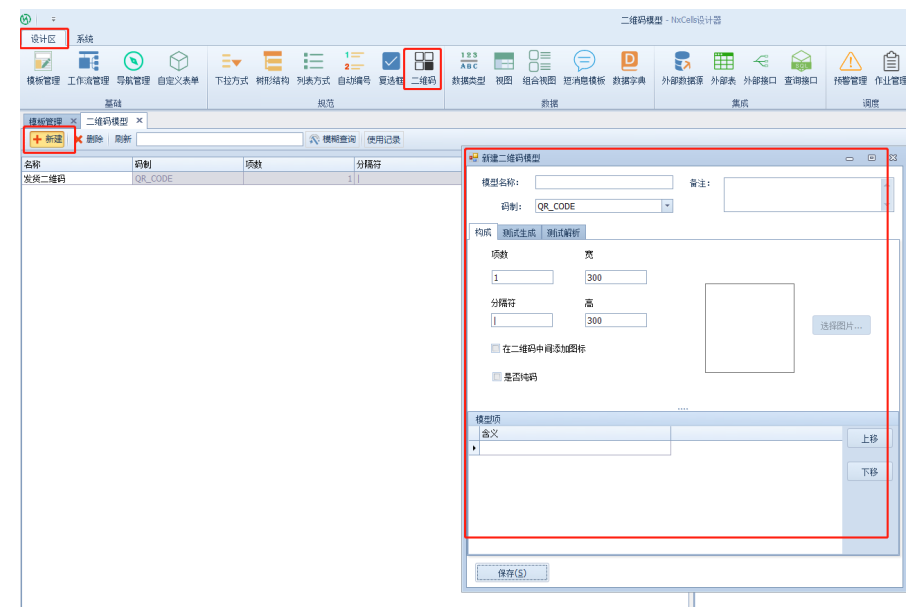Viewport: 917px width, 607px height.
Task: Open 导航管理 compass icon
Action: coord(133,67)
